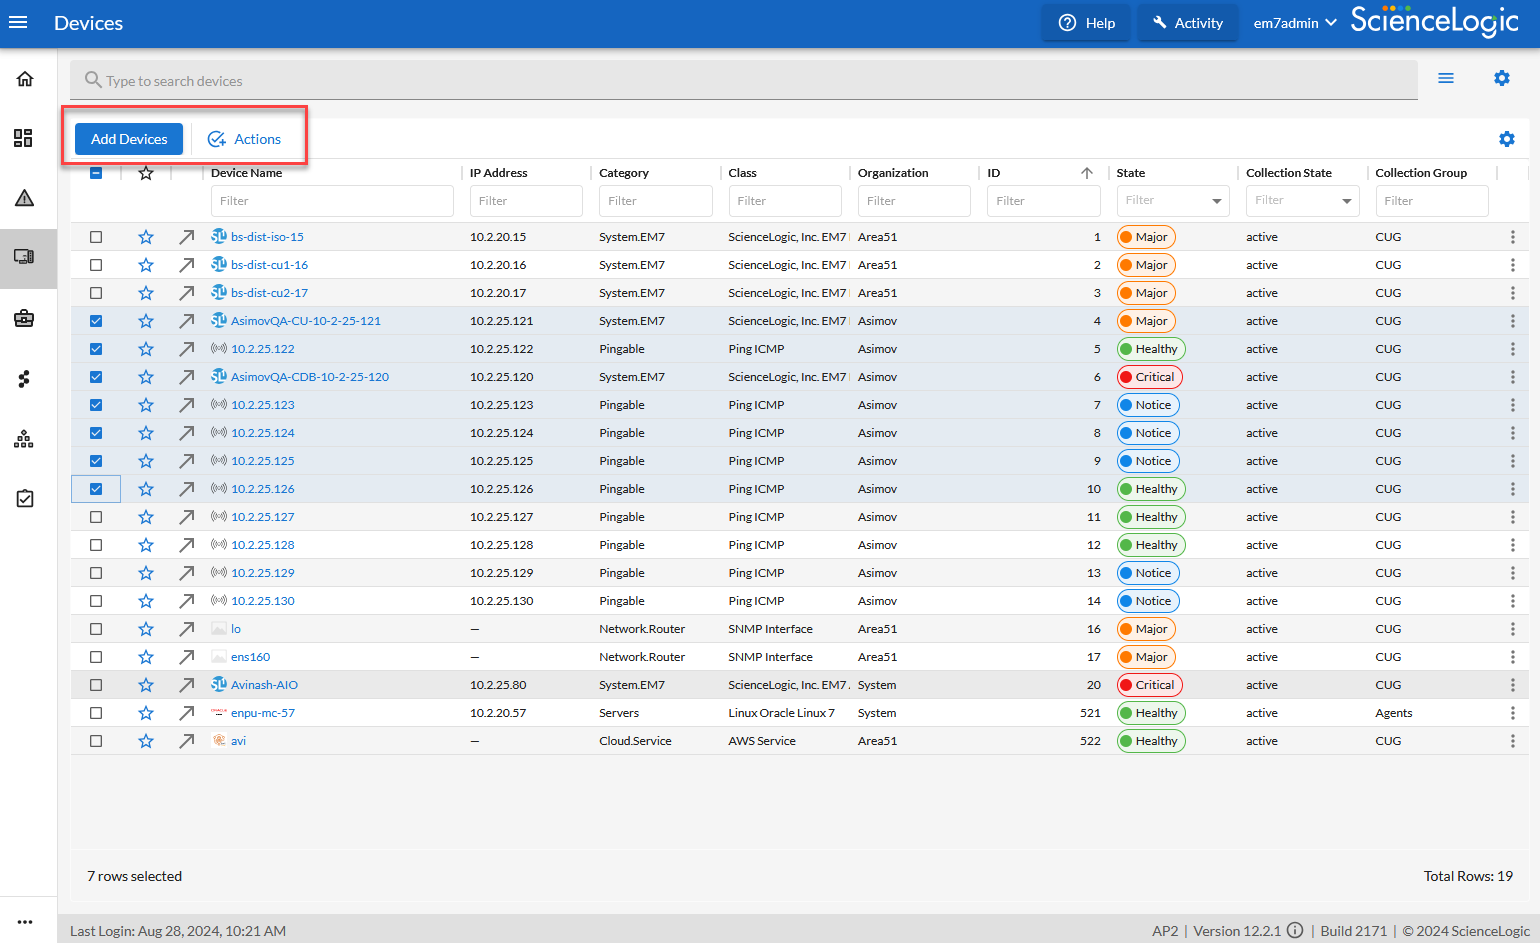Star the bs-dist-iso-15 device as favorite

[146, 237]
